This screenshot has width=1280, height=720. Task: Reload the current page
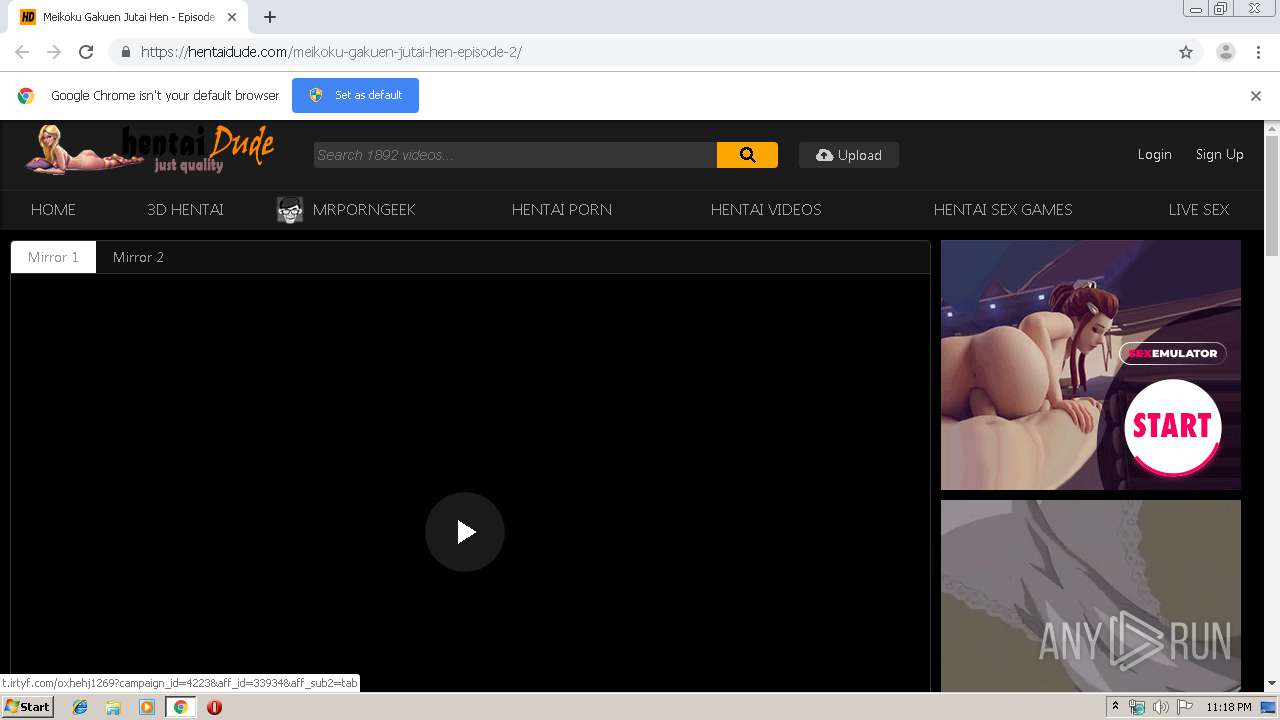coord(86,52)
